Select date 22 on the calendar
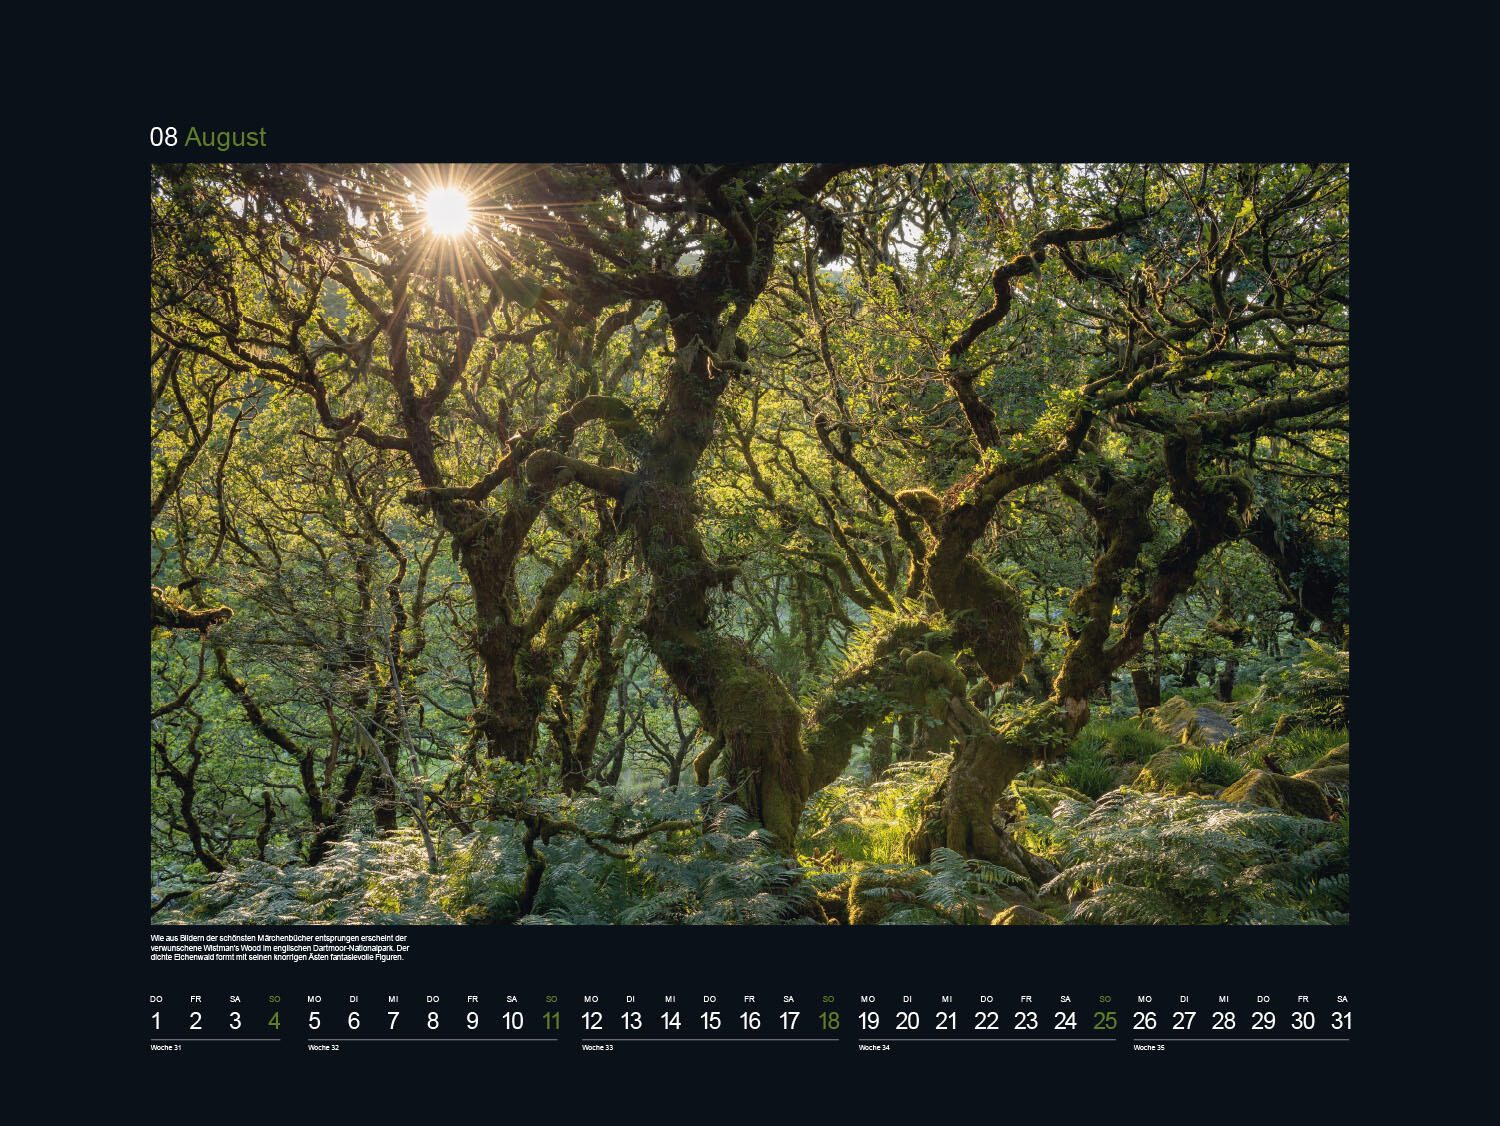This screenshot has height=1126, width=1500. click(986, 1021)
